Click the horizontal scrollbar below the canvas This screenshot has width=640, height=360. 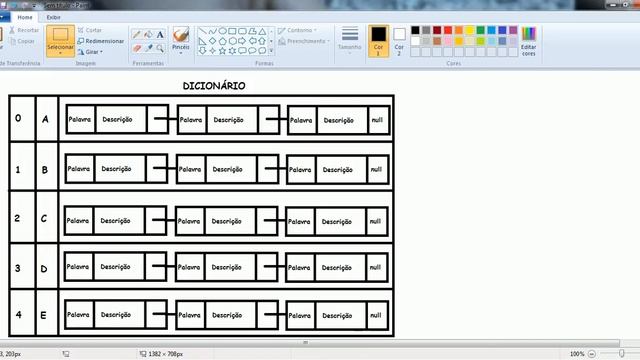[309, 342]
